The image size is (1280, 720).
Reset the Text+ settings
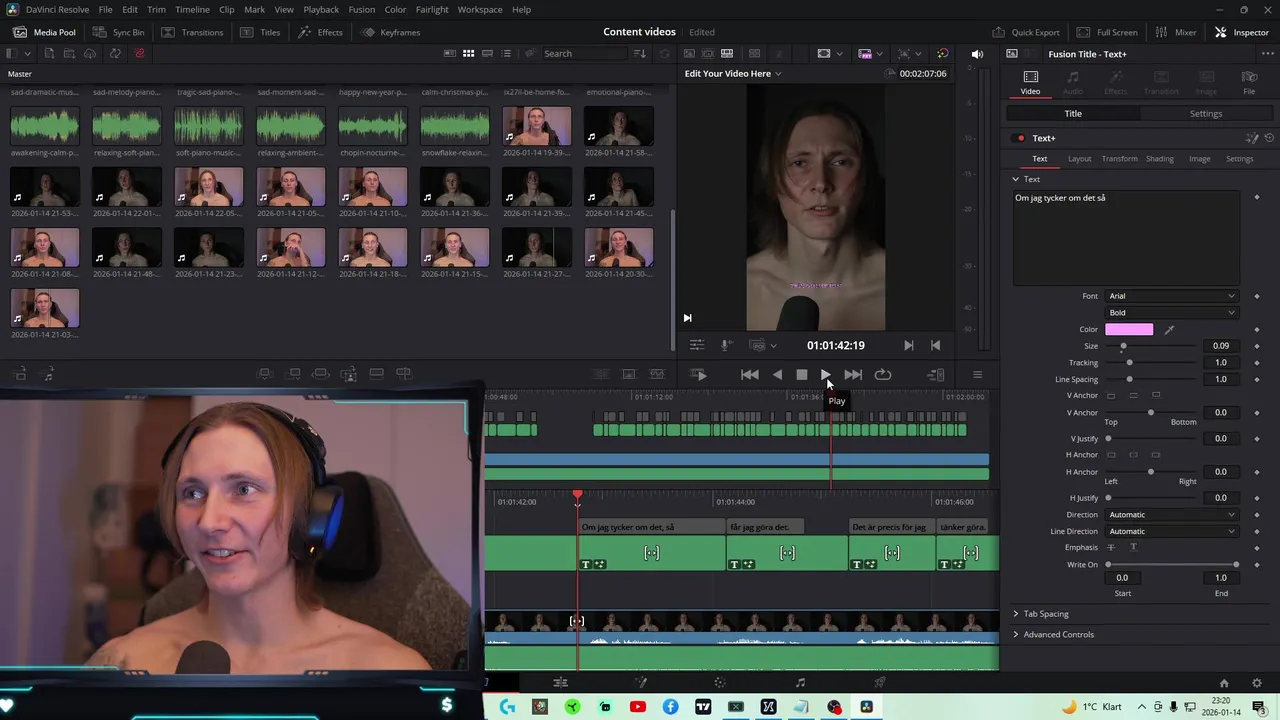1269,138
